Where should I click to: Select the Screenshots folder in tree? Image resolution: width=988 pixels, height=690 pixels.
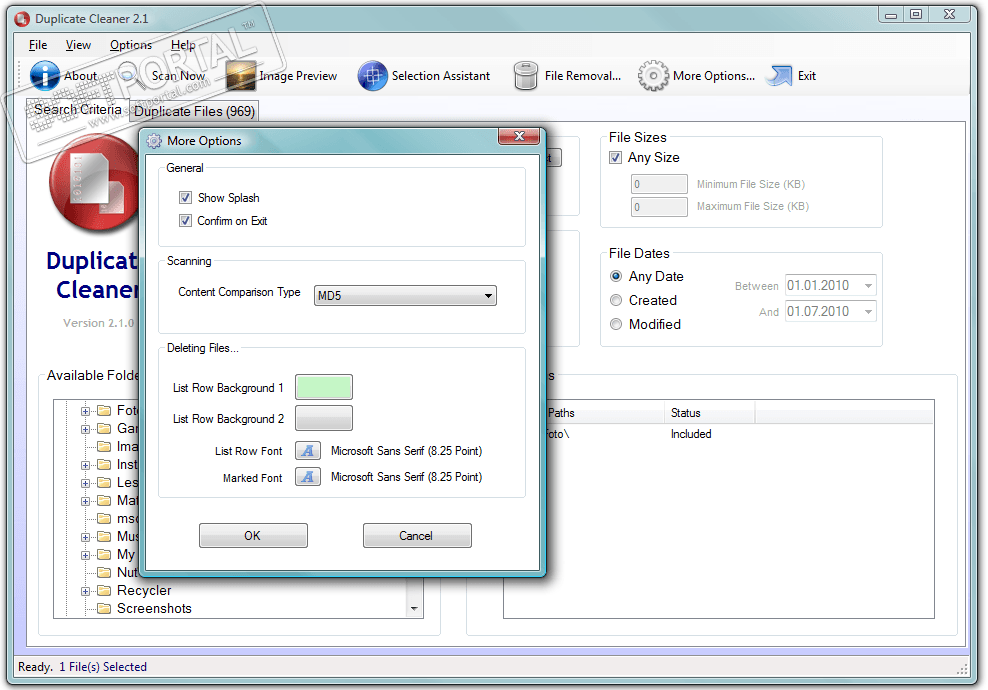(x=154, y=608)
